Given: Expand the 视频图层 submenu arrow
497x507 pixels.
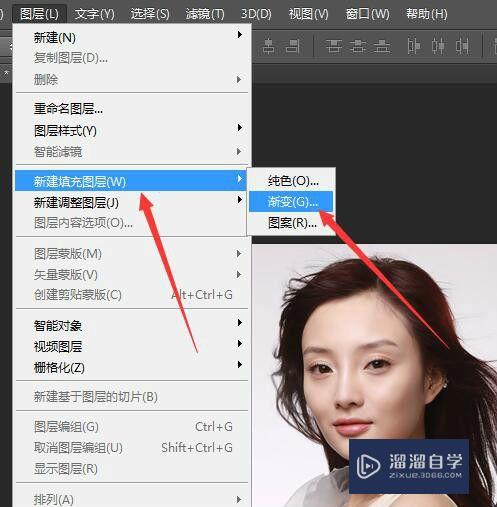Looking at the screenshot, I should click(239, 343).
